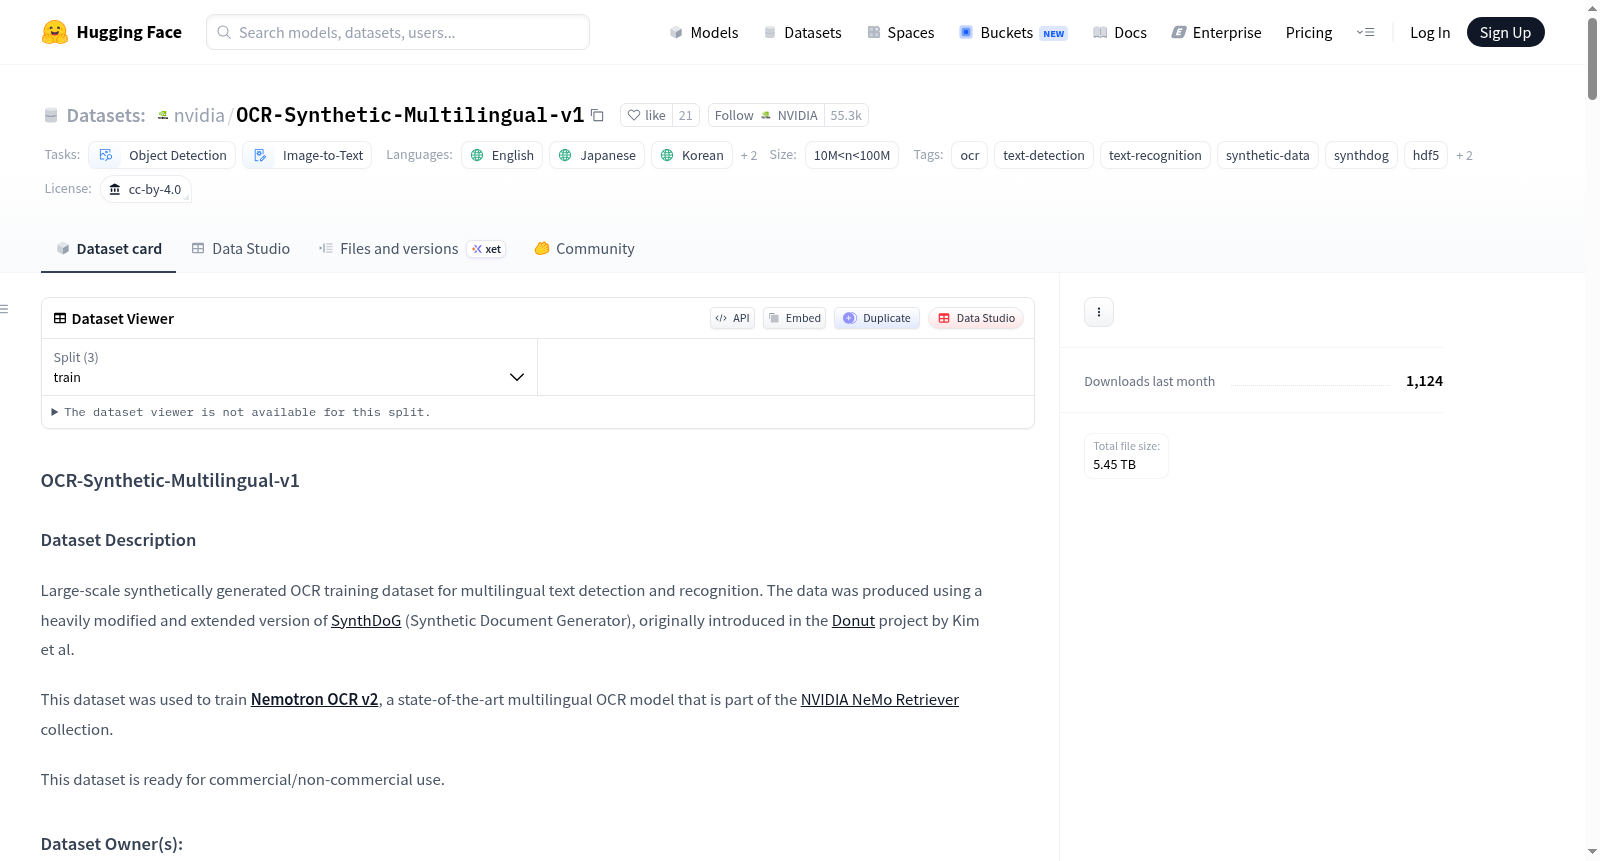Screen dimensions: 1600x861
Task: Open the SynthDoG link
Action: (x=366, y=620)
